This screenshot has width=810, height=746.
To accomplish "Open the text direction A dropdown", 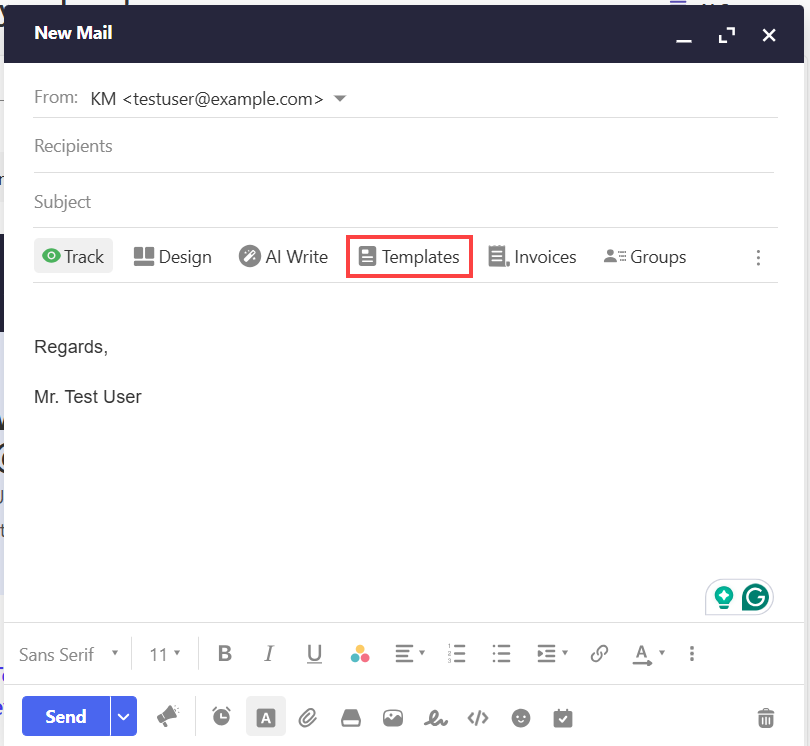I will (x=648, y=655).
